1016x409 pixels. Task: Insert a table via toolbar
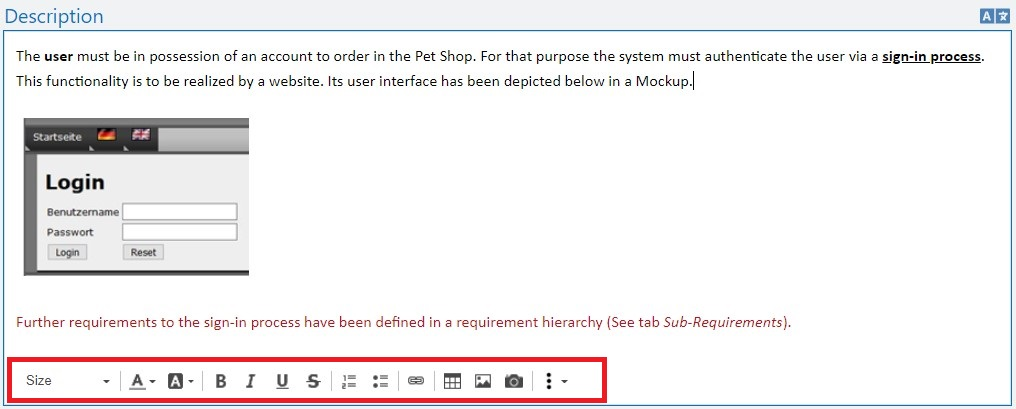(452, 381)
